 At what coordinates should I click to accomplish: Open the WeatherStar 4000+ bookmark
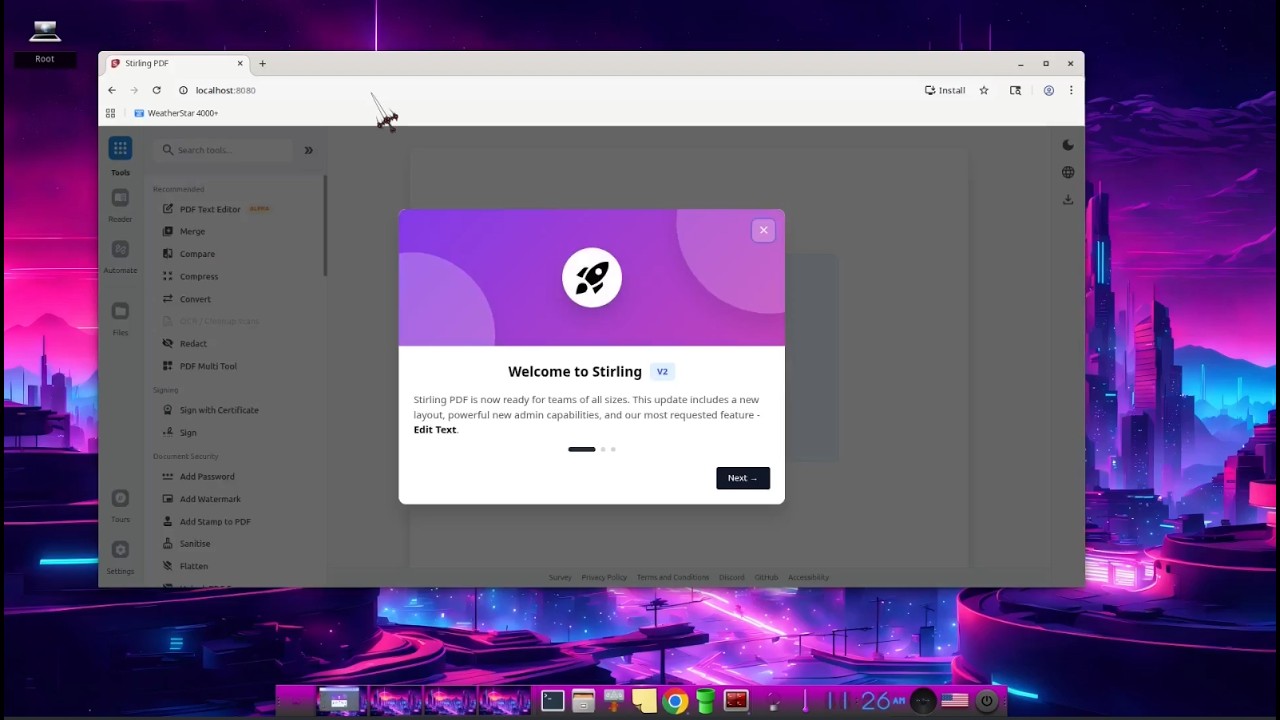(x=176, y=113)
